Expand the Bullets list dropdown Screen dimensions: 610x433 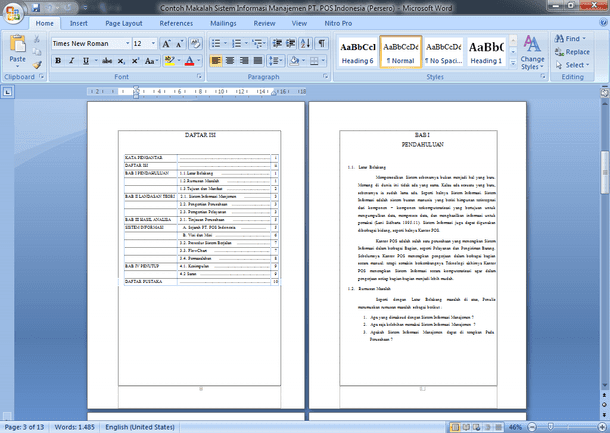point(225,43)
